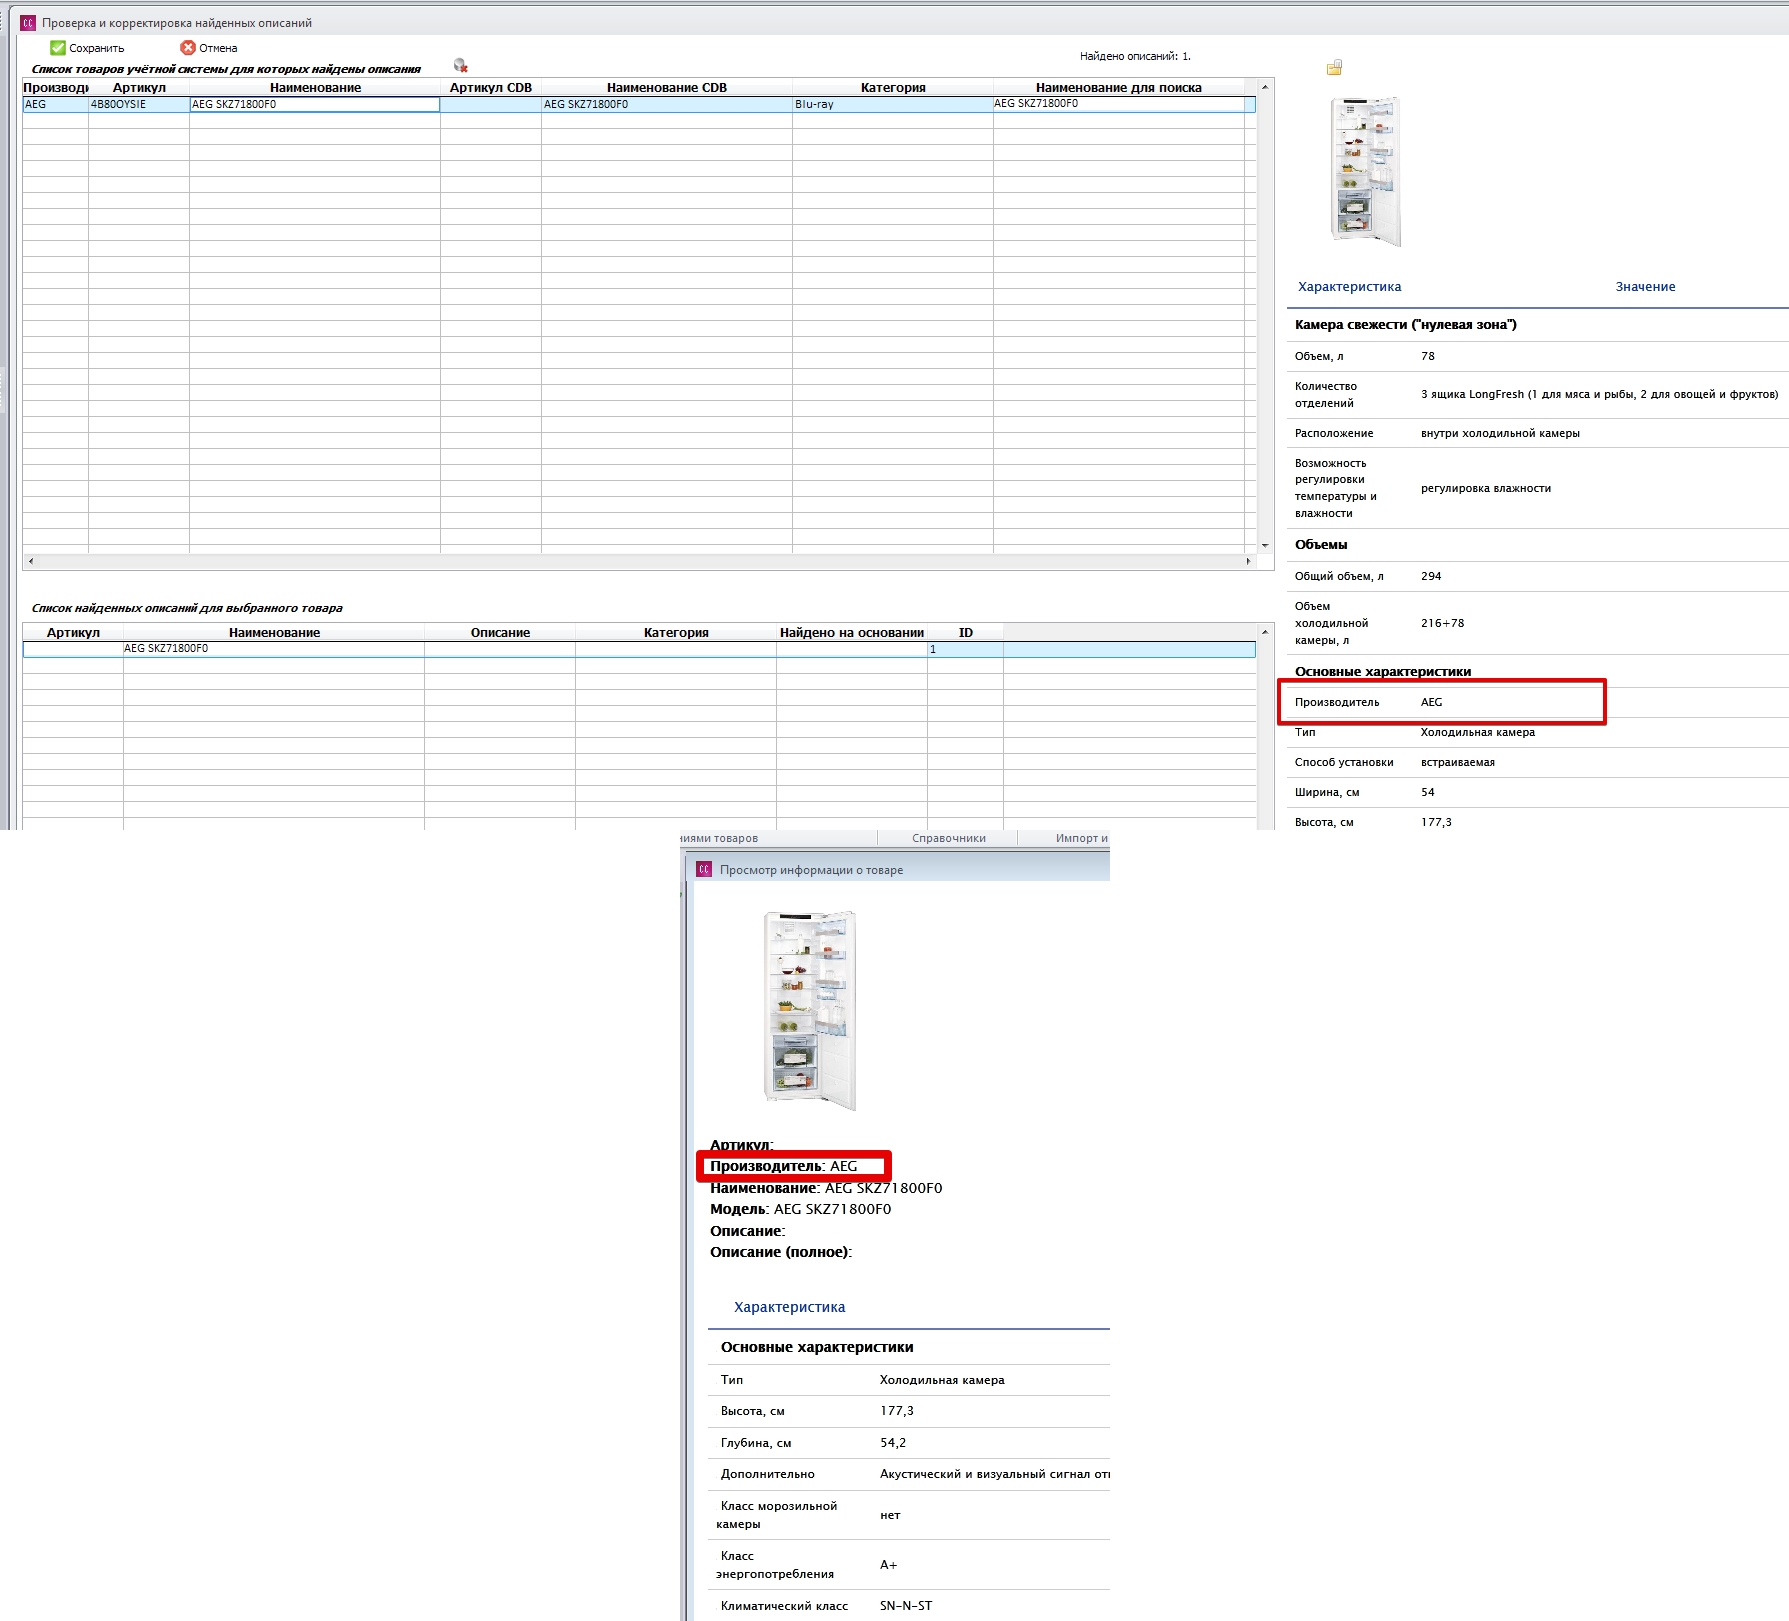Click AEG SKZ71800F0 in the found descriptions list
The image size is (1789, 1621).
pos(274,649)
